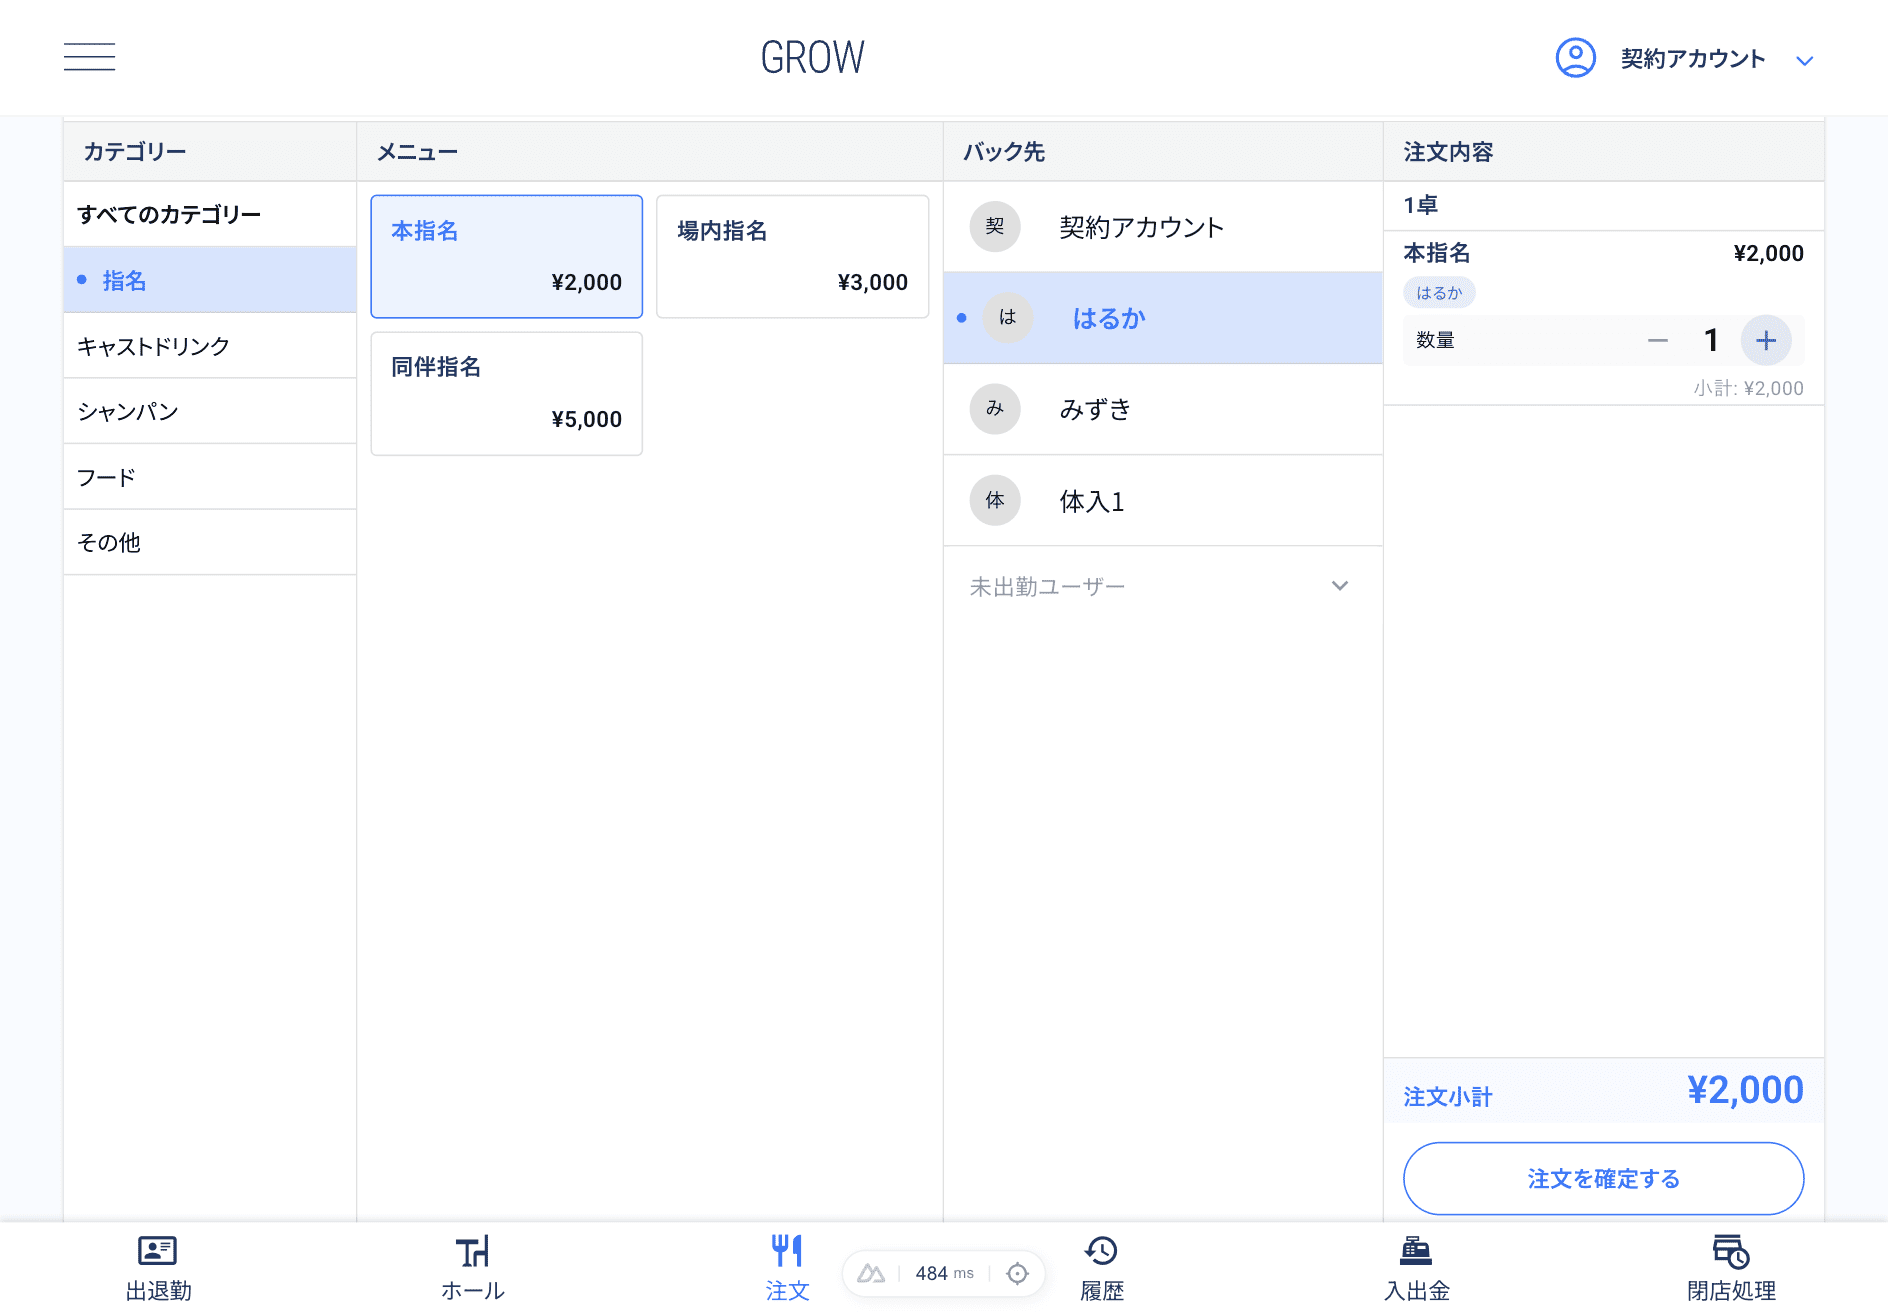Open the hamburger menu
Image resolution: width=1888 pixels, height=1312 pixels.
pos(89,57)
